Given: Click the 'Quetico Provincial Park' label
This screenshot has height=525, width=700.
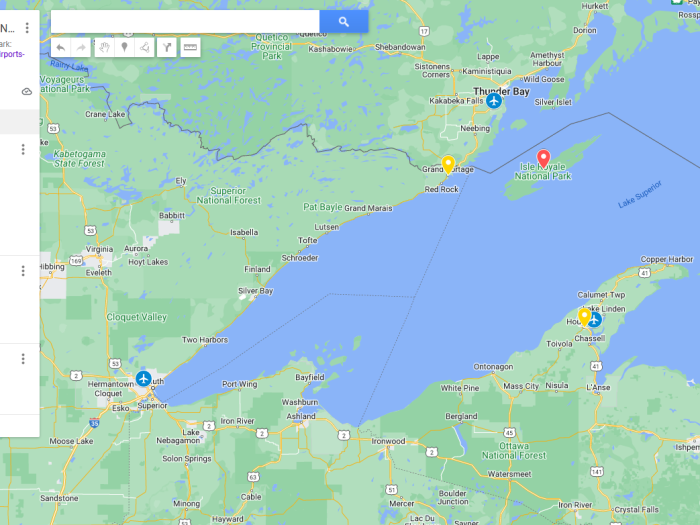Looking at the screenshot, I should (271, 46).
